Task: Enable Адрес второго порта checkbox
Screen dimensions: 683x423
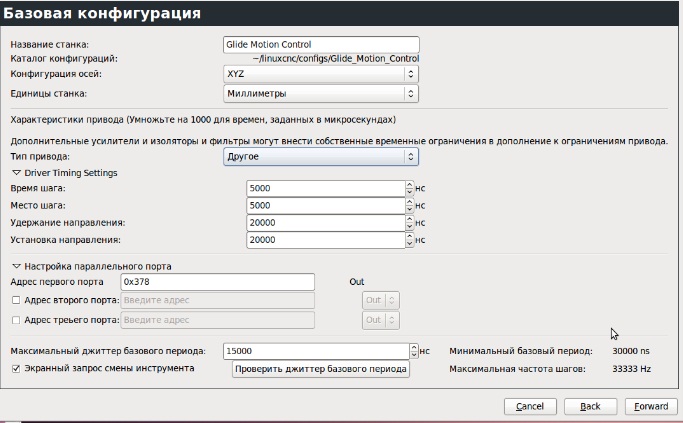Action: tap(15, 300)
